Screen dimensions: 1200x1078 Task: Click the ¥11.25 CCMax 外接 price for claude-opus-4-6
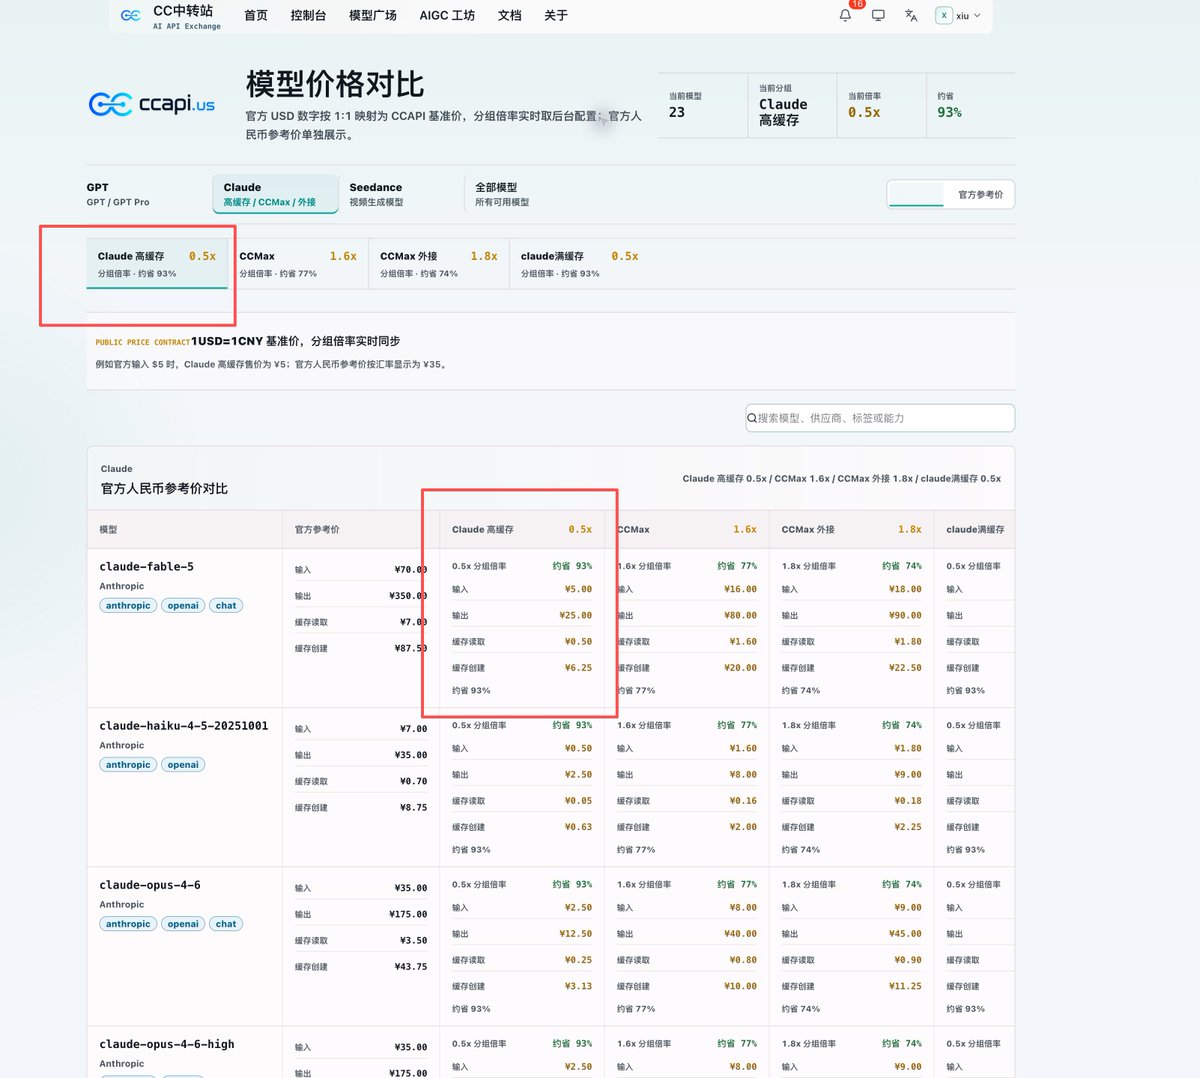[x=905, y=986]
